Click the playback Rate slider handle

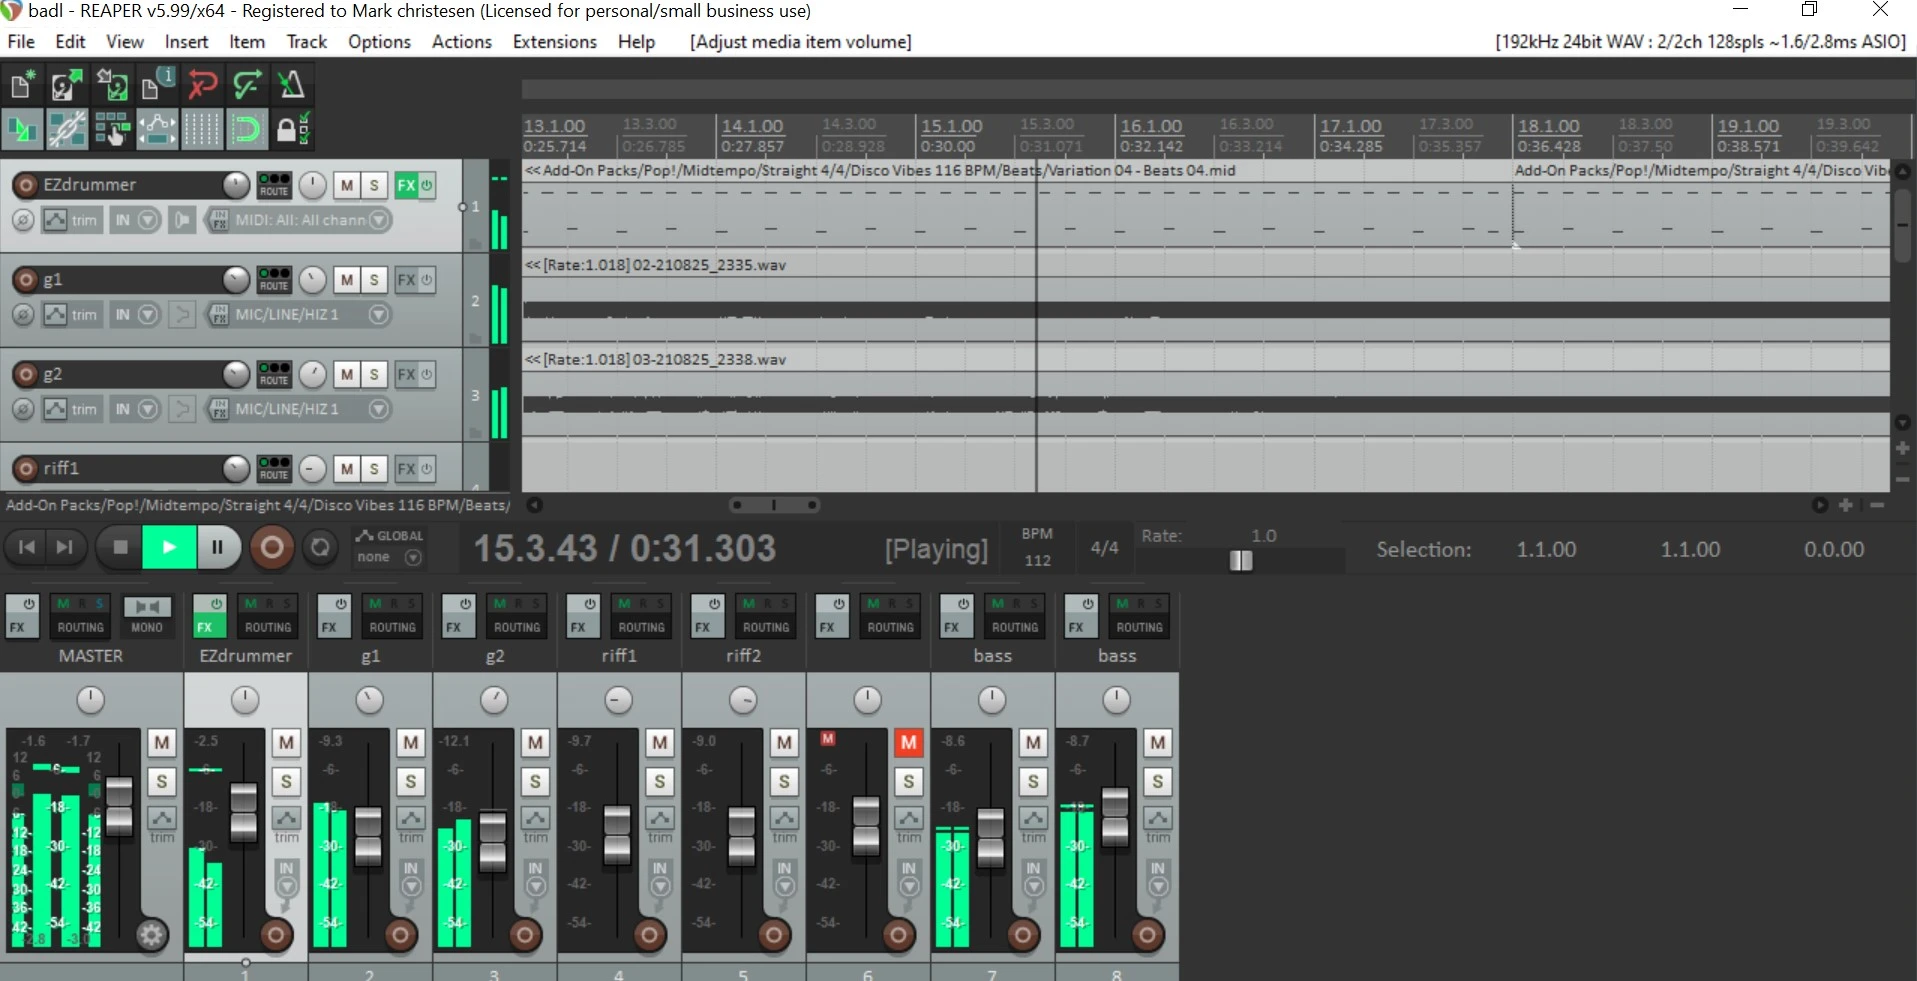pos(1241,560)
